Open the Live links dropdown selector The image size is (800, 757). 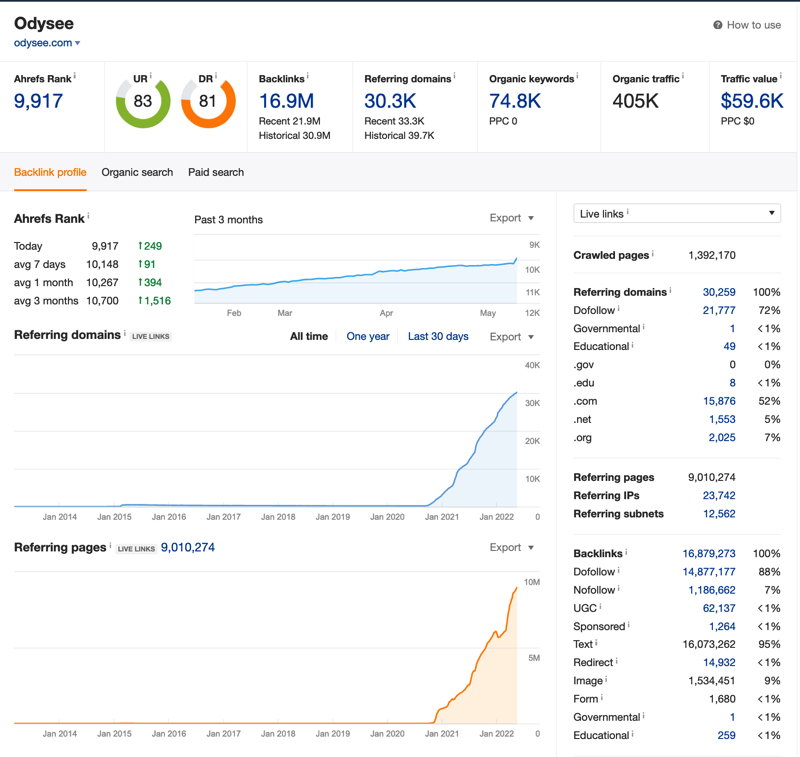tap(677, 213)
